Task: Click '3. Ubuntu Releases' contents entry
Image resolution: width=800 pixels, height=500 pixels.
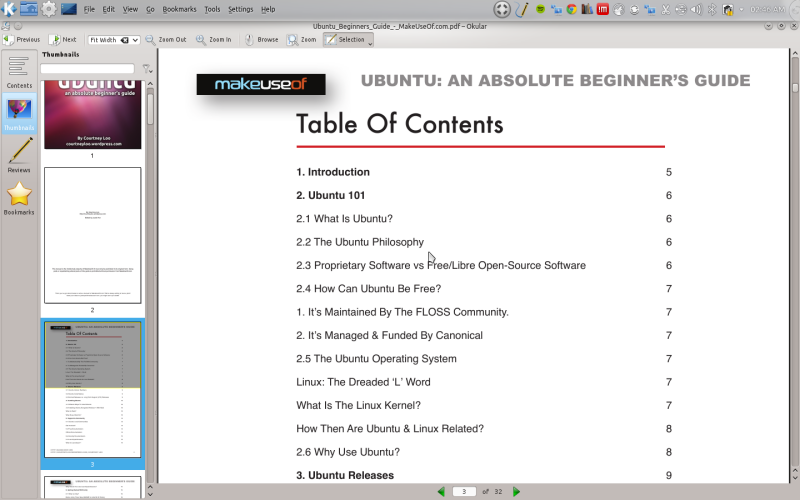Action: [x=345, y=475]
